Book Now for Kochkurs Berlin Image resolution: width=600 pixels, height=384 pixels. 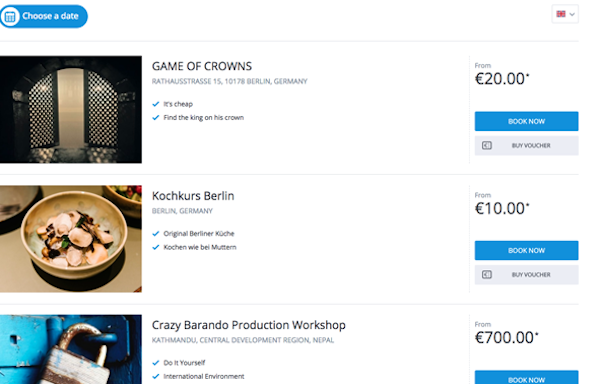[x=527, y=251]
